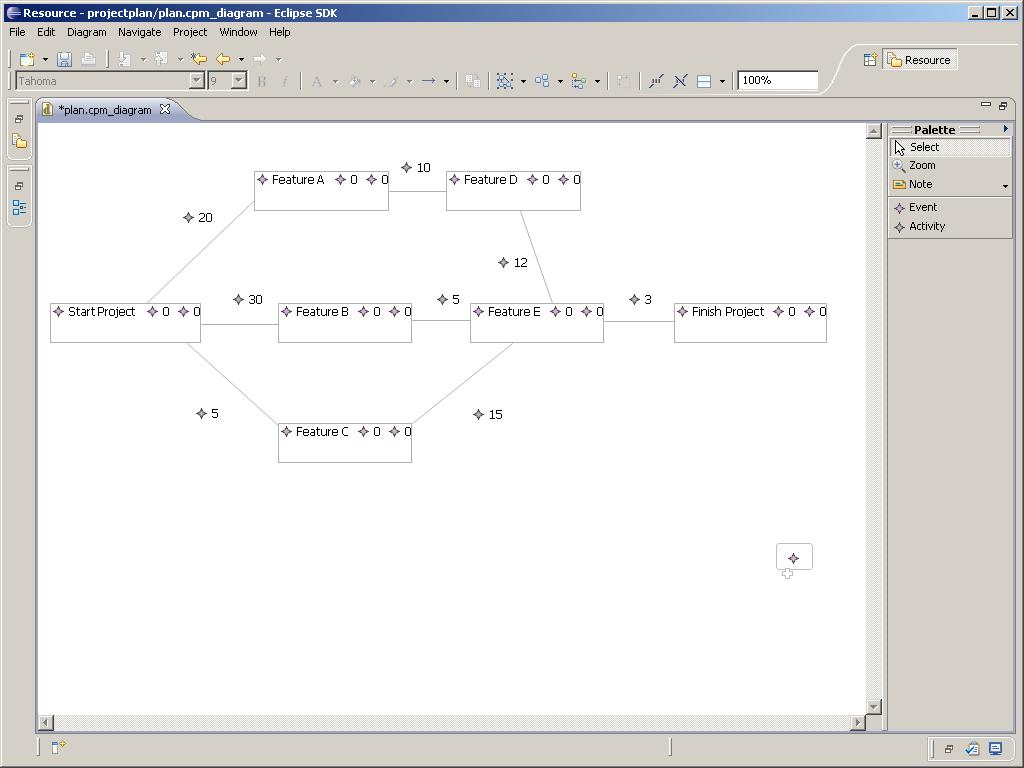The width and height of the screenshot is (1024, 768).
Task: Activate the Select palette tool
Action: (x=950, y=147)
